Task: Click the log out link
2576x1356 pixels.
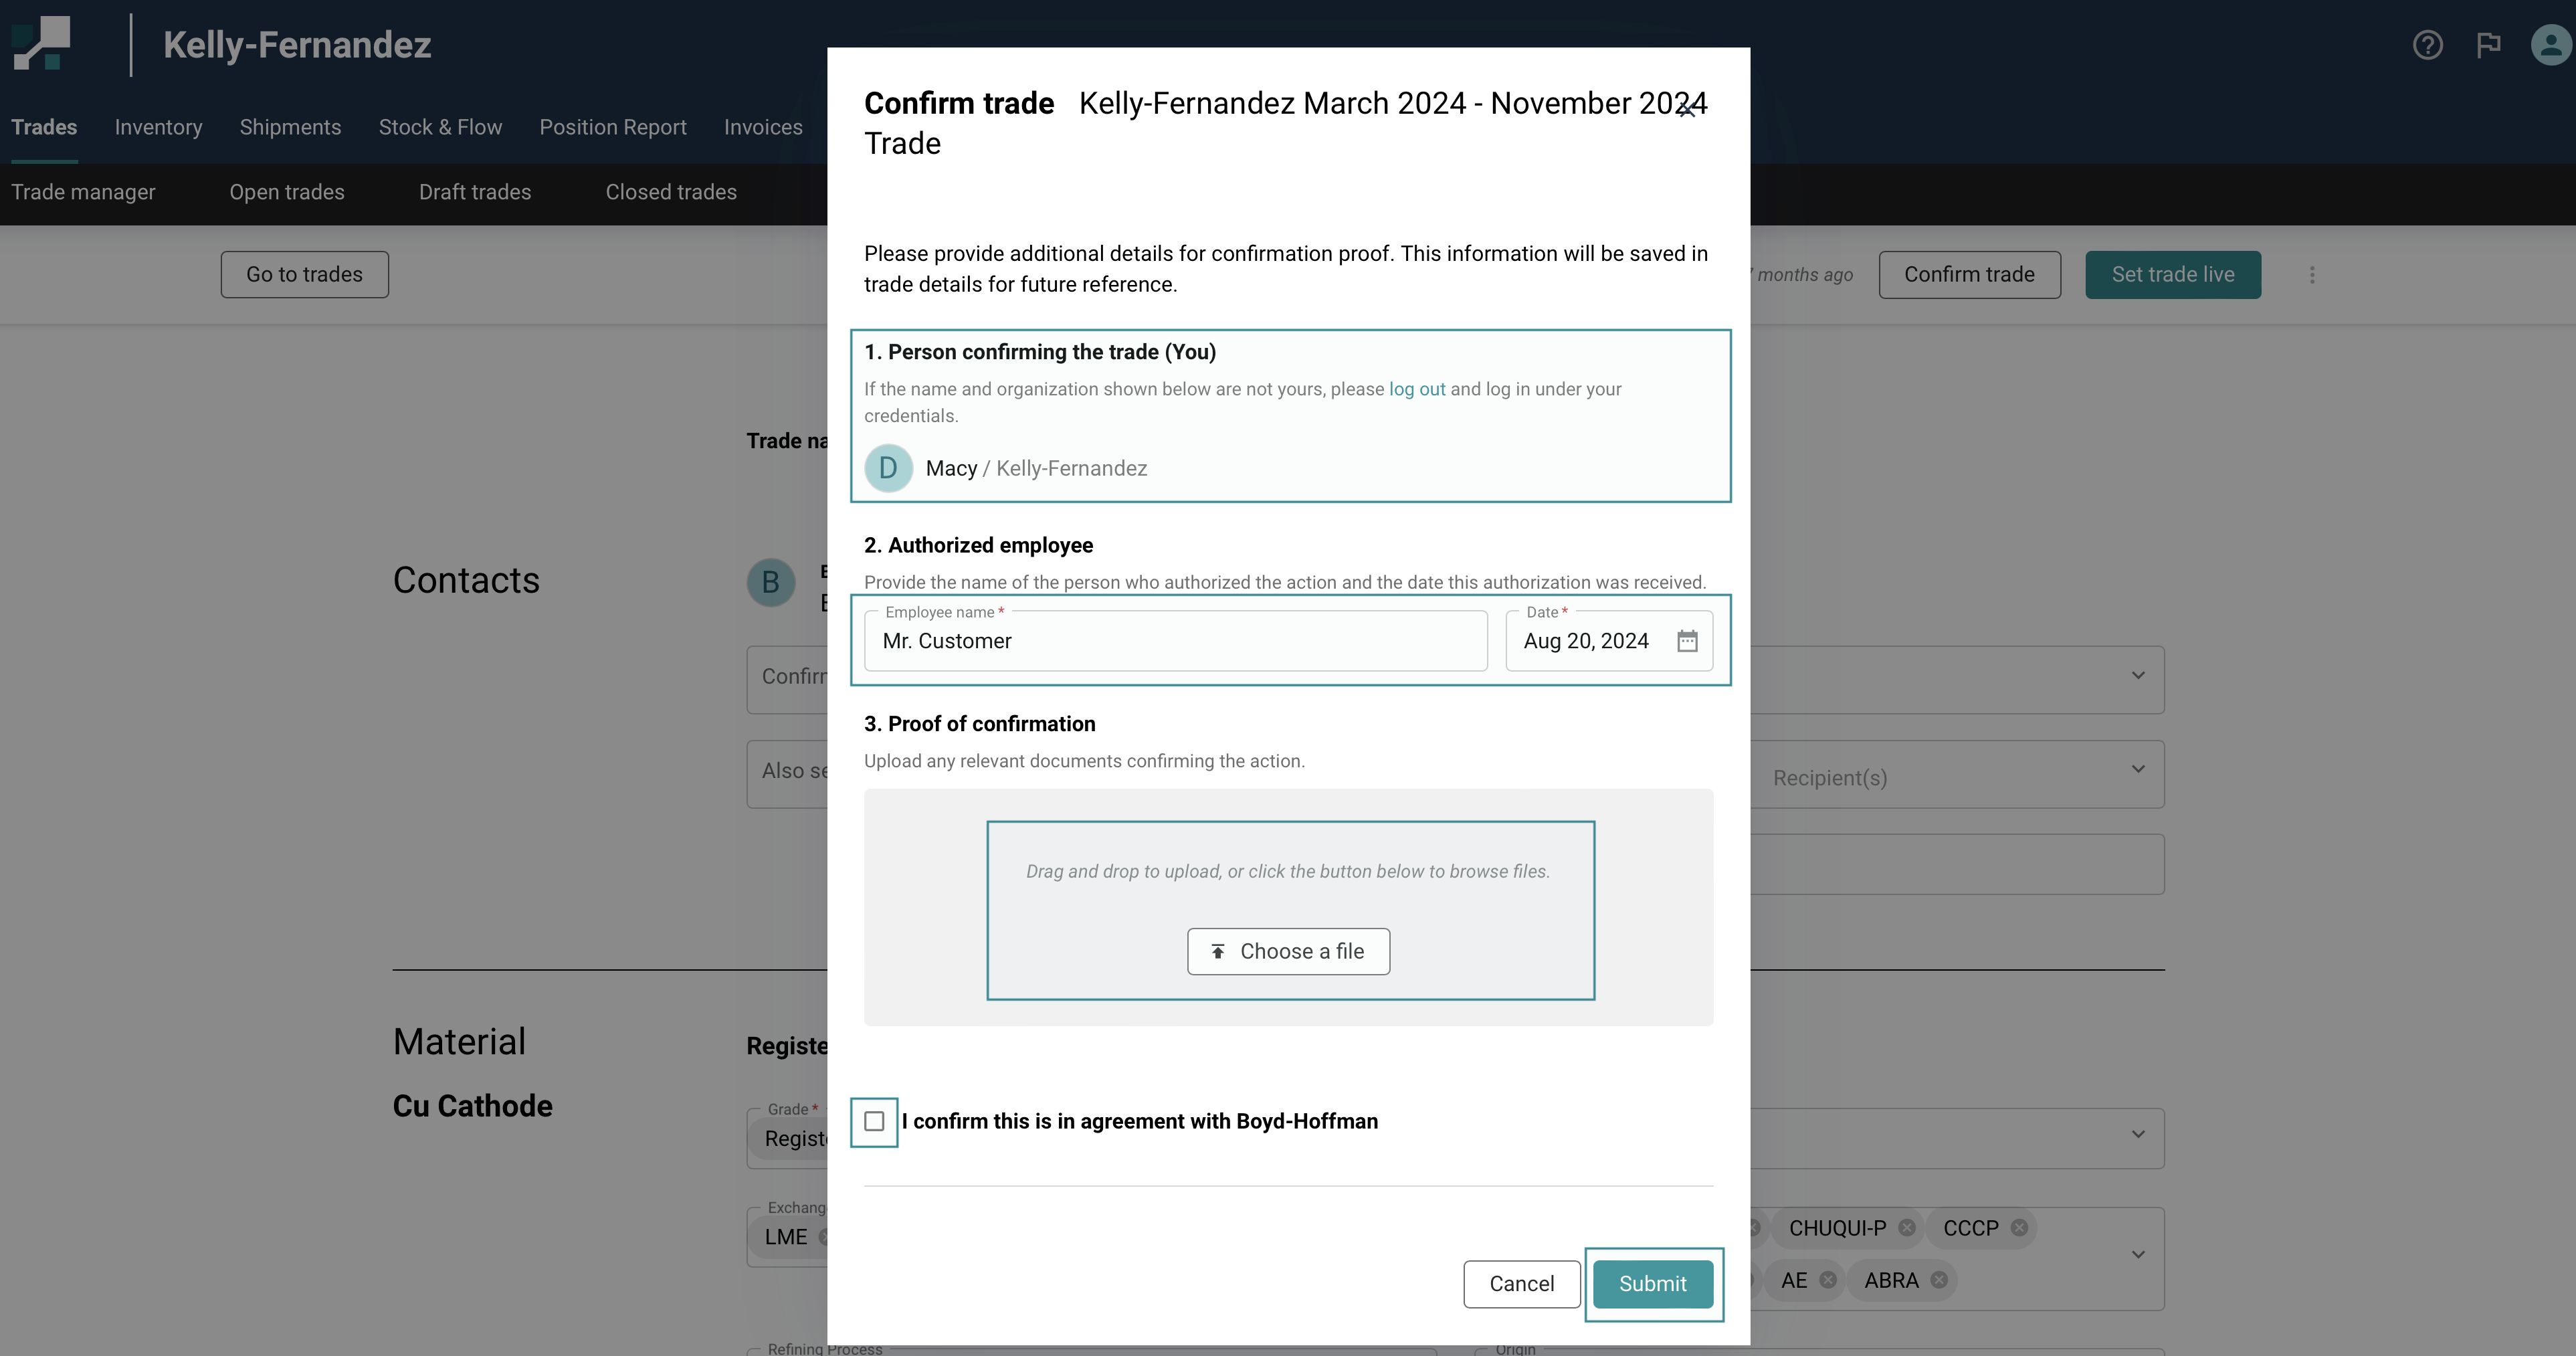Action: [x=1417, y=389]
